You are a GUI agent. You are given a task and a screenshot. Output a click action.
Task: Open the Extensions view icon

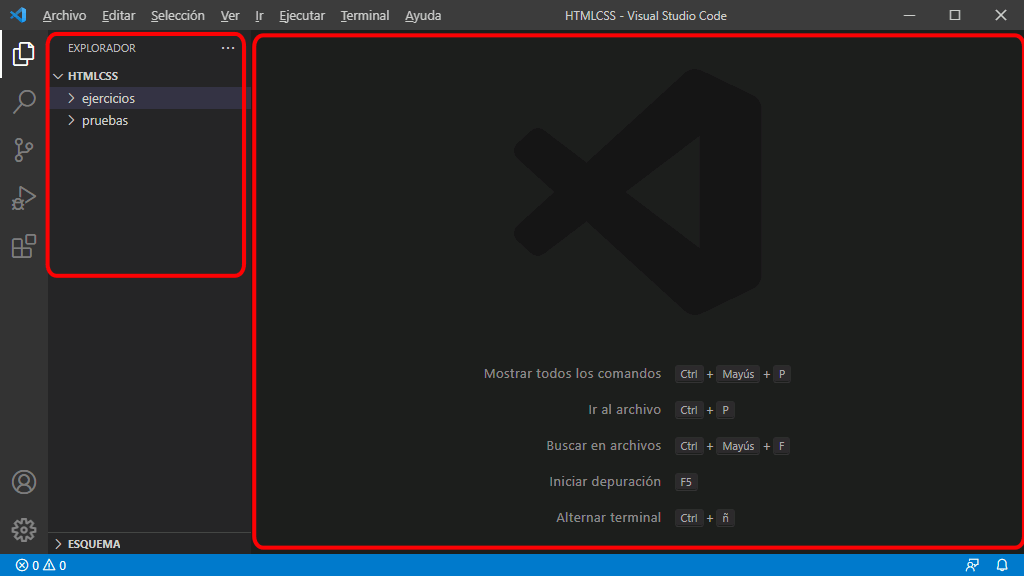24,246
